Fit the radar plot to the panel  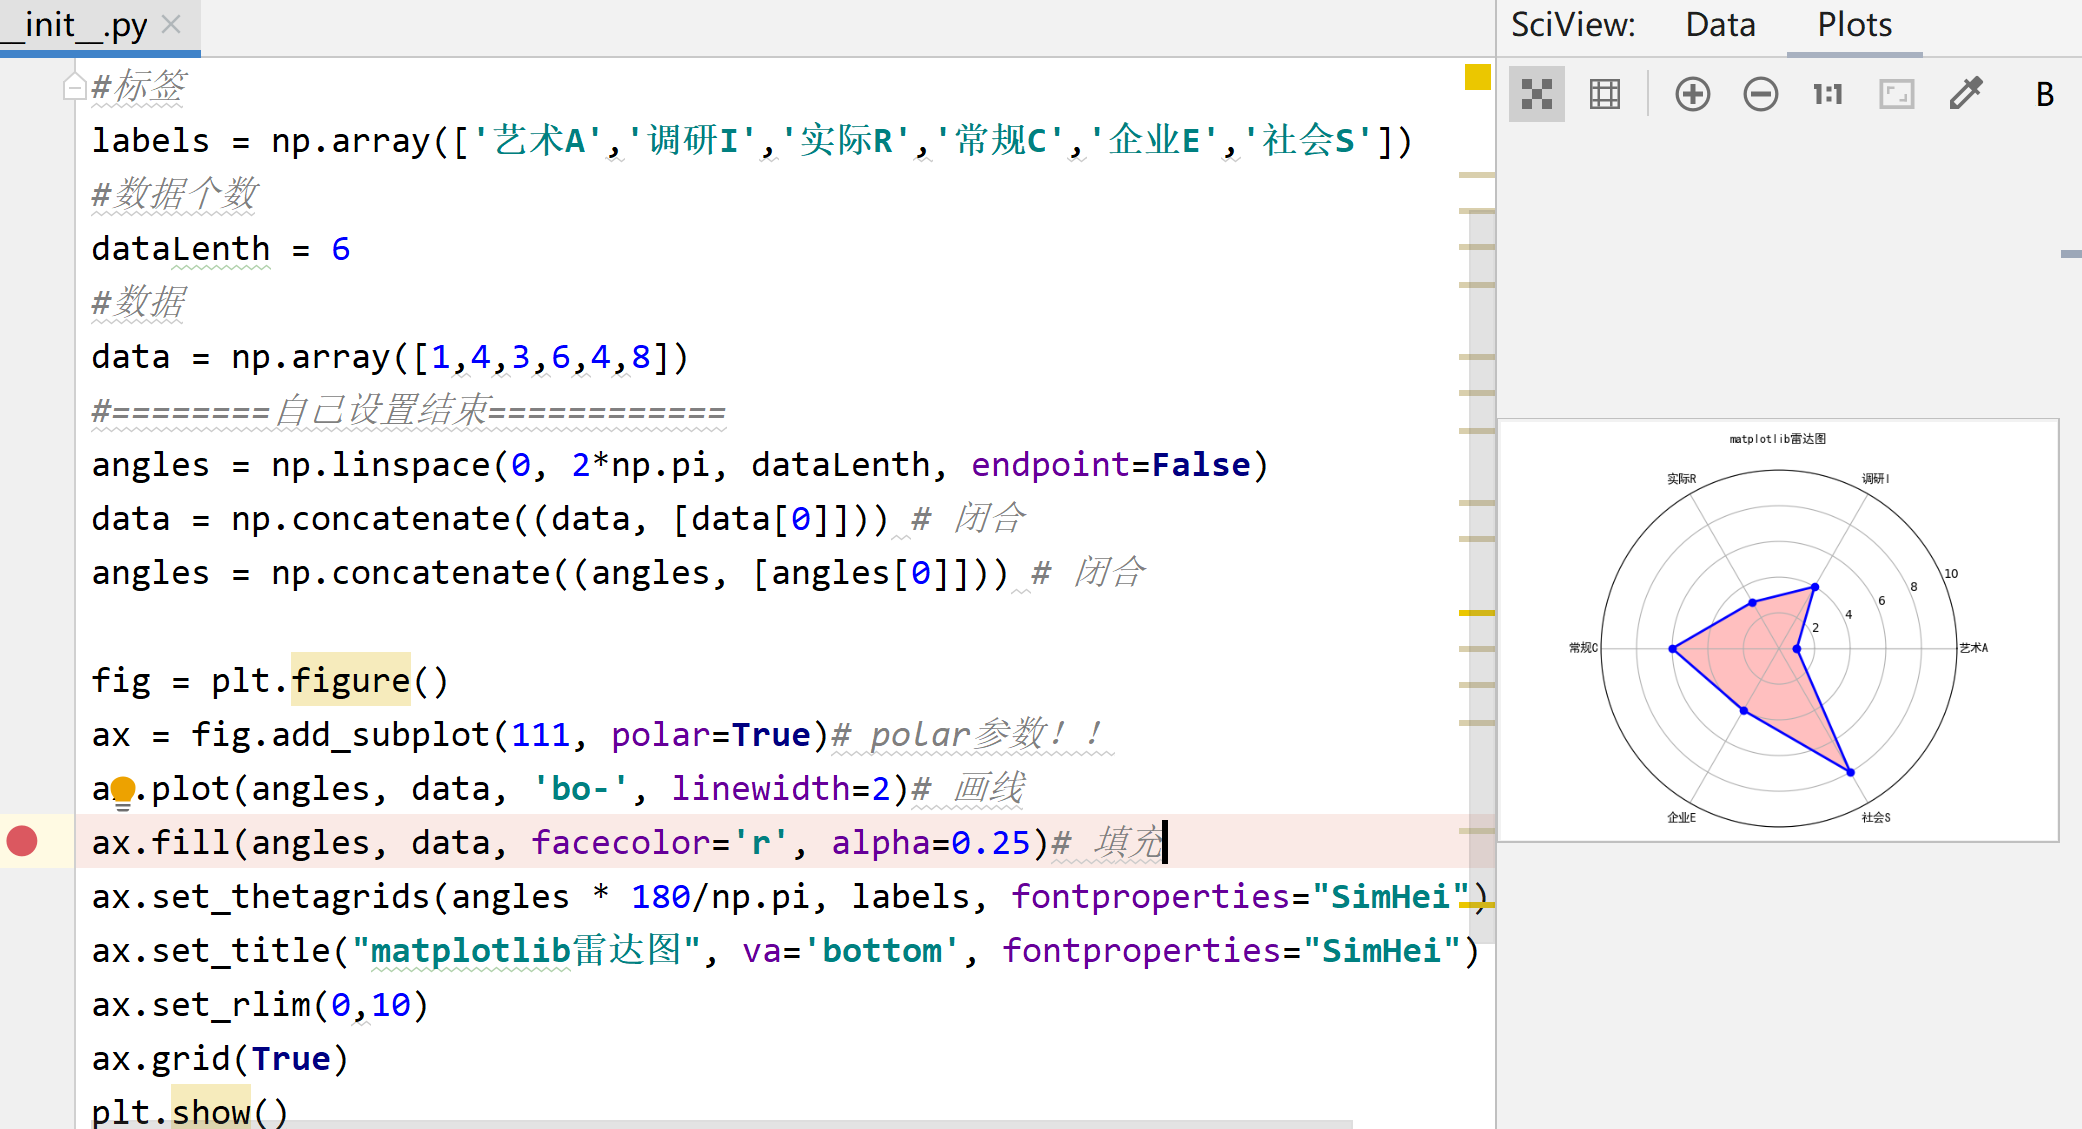pyautogui.click(x=1896, y=93)
